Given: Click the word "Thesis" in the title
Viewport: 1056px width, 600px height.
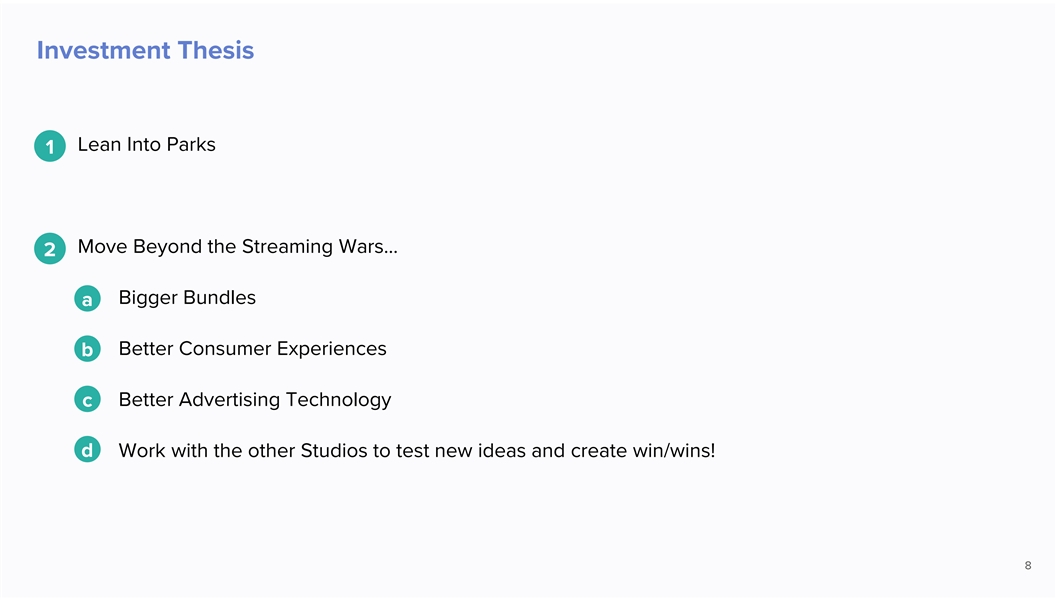Looking at the screenshot, I should pos(215,50).
